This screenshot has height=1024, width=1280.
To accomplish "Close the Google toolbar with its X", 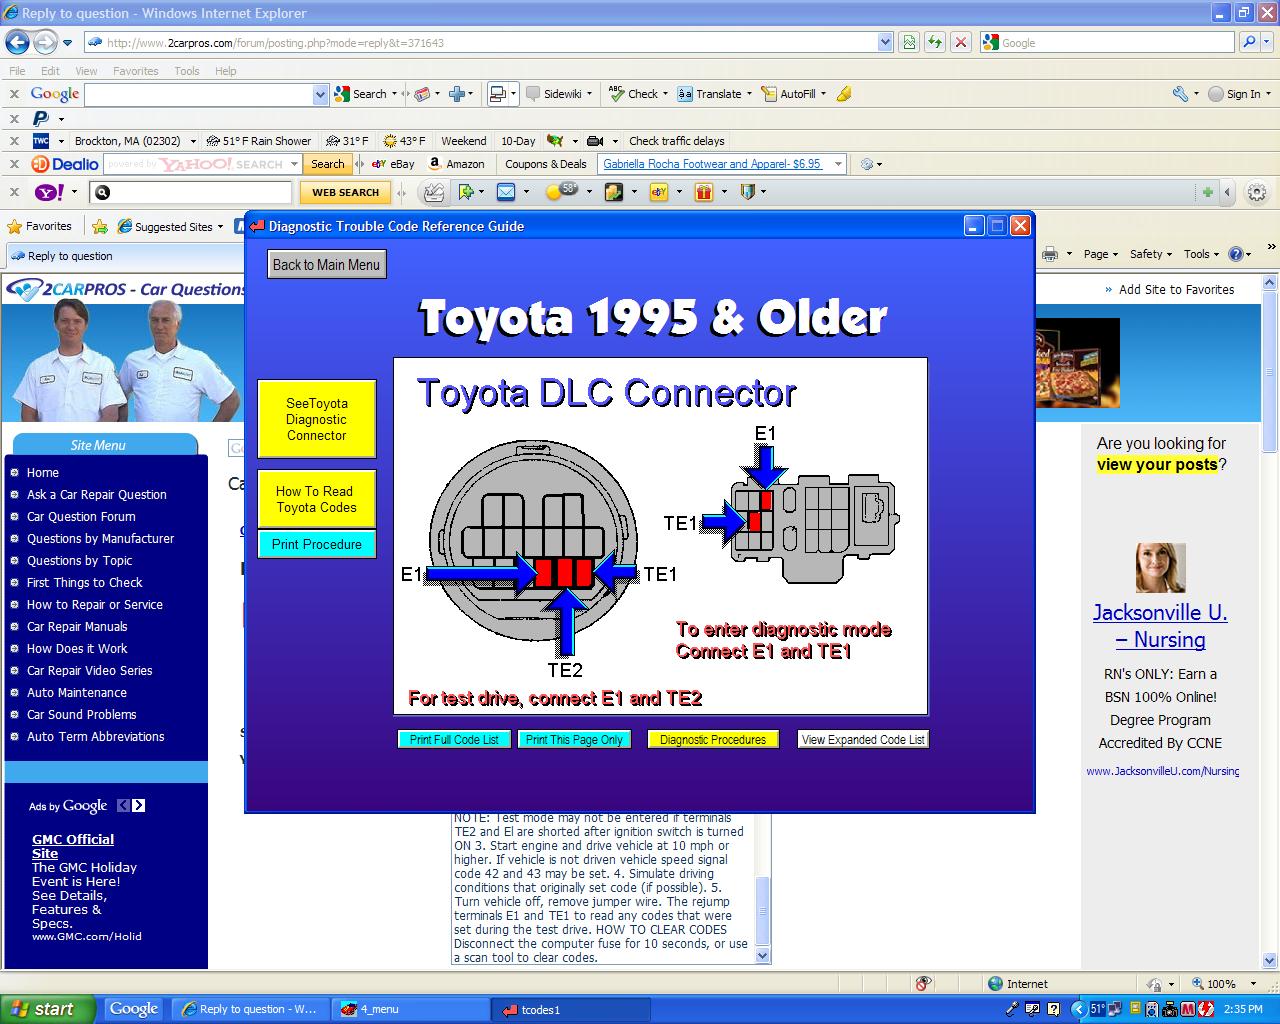I will click(x=14, y=93).
